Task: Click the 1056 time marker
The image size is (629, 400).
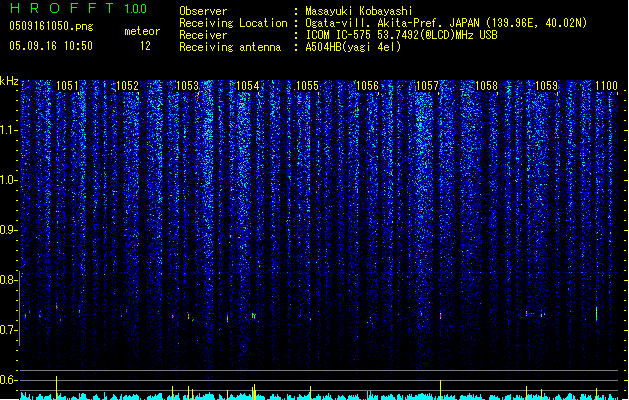Action: coord(367,86)
